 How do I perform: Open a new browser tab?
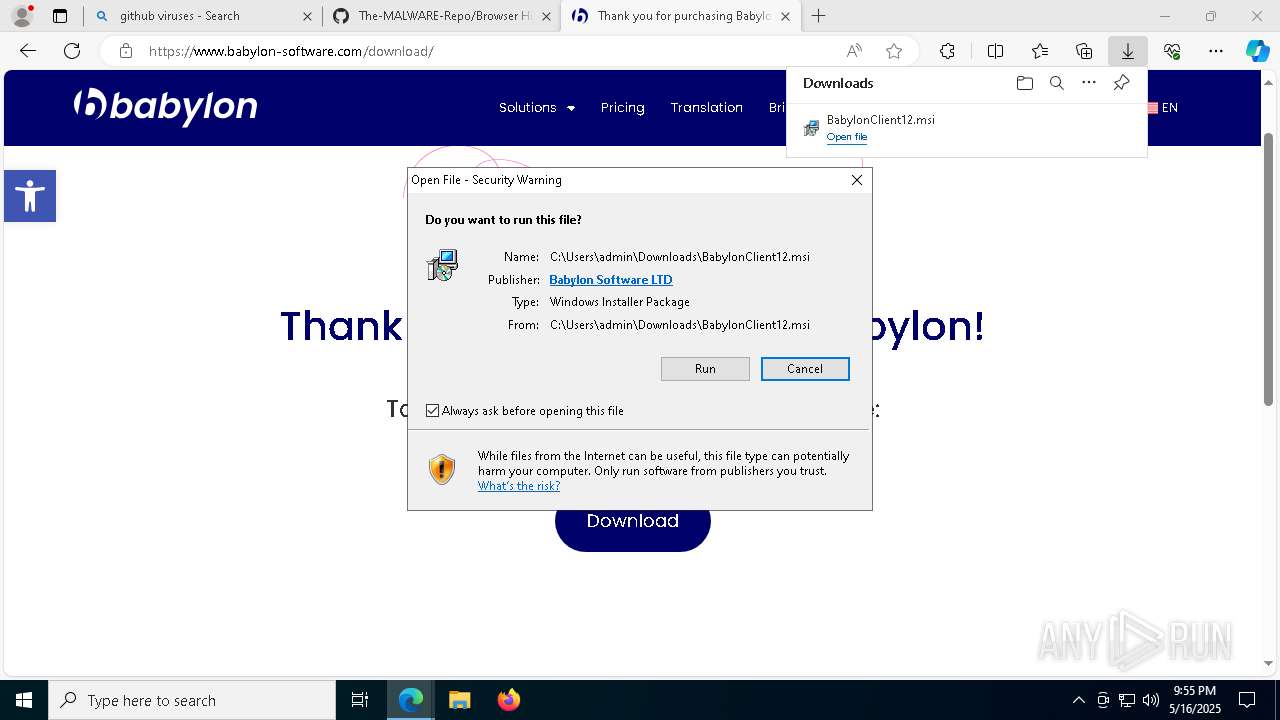818,16
